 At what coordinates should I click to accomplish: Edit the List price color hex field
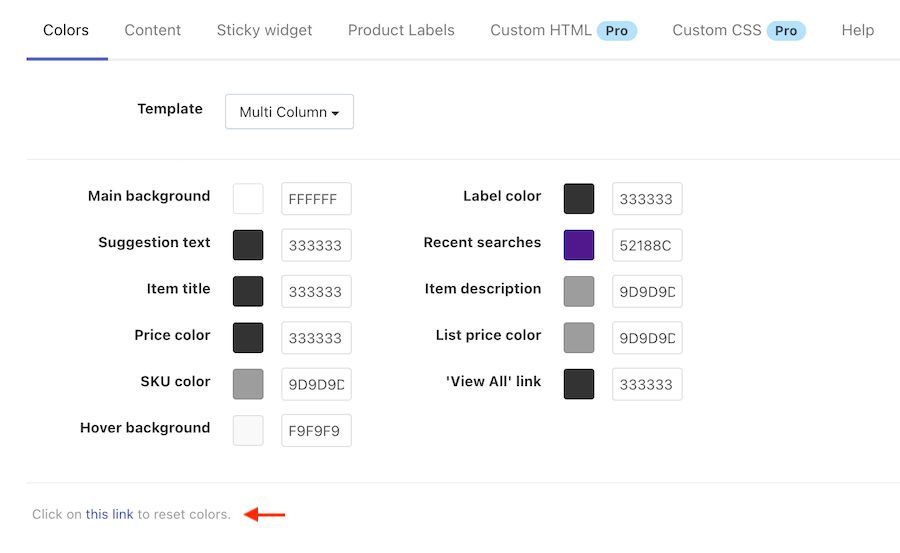tap(647, 338)
